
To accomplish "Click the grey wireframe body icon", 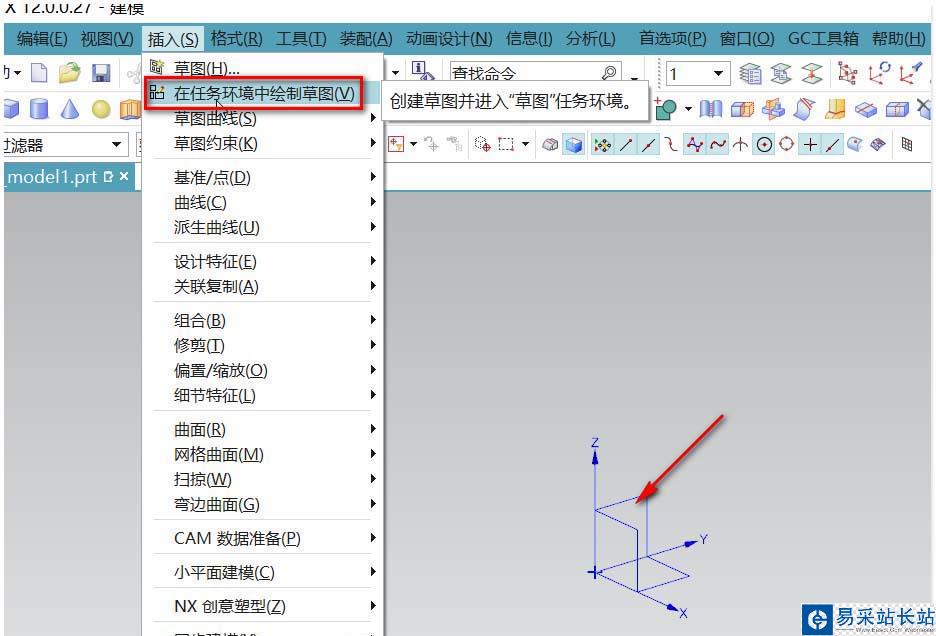I will pos(550,145).
